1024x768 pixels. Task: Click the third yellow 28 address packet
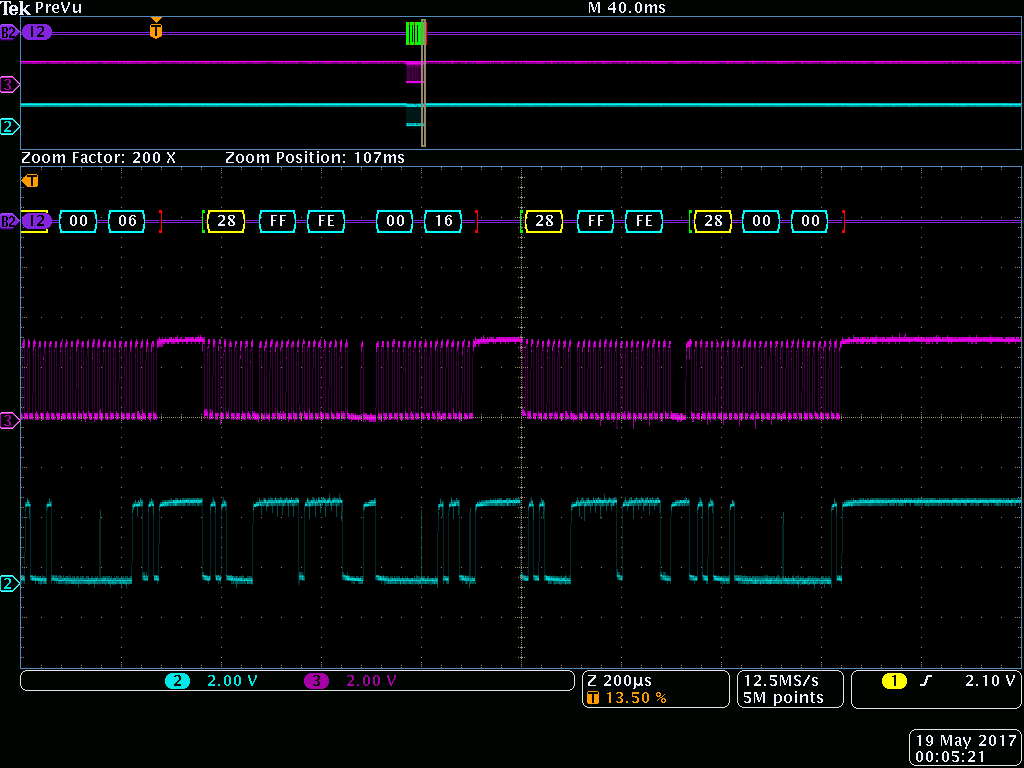click(714, 221)
